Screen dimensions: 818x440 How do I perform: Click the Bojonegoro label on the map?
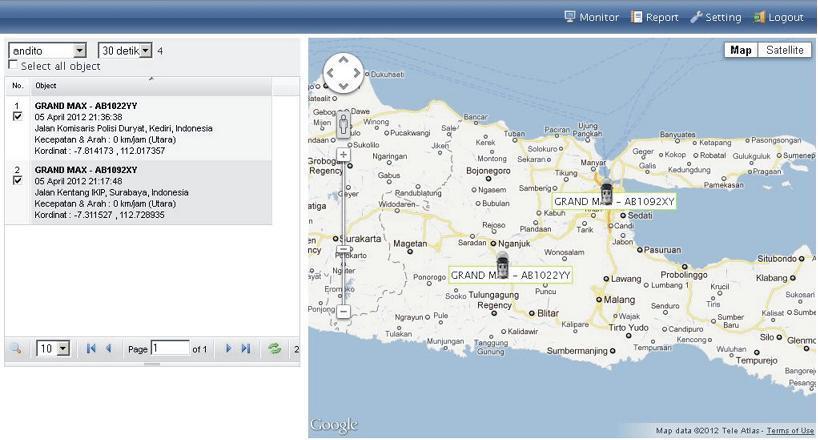488,171
